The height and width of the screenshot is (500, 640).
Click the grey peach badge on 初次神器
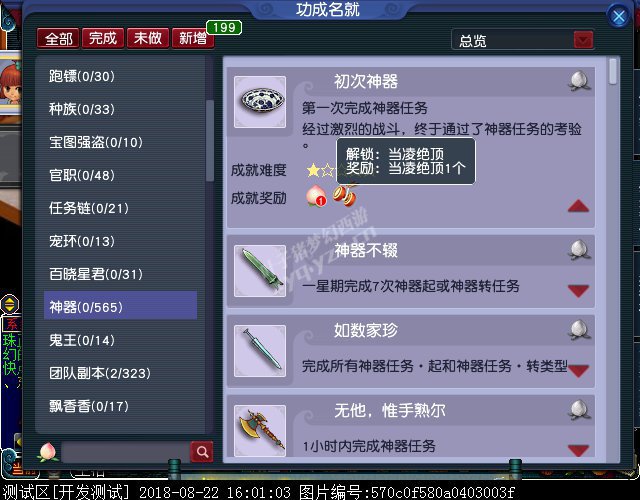point(579,80)
